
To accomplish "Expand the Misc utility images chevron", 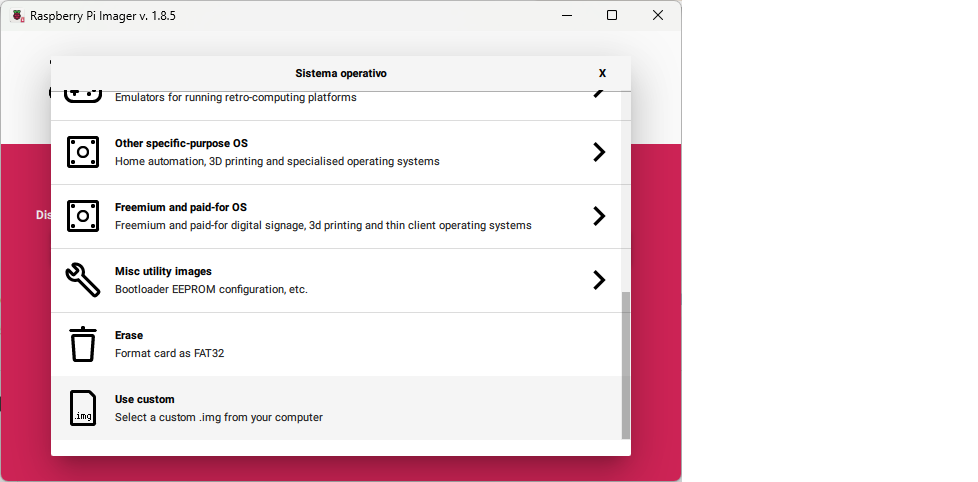I will pos(599,280).
